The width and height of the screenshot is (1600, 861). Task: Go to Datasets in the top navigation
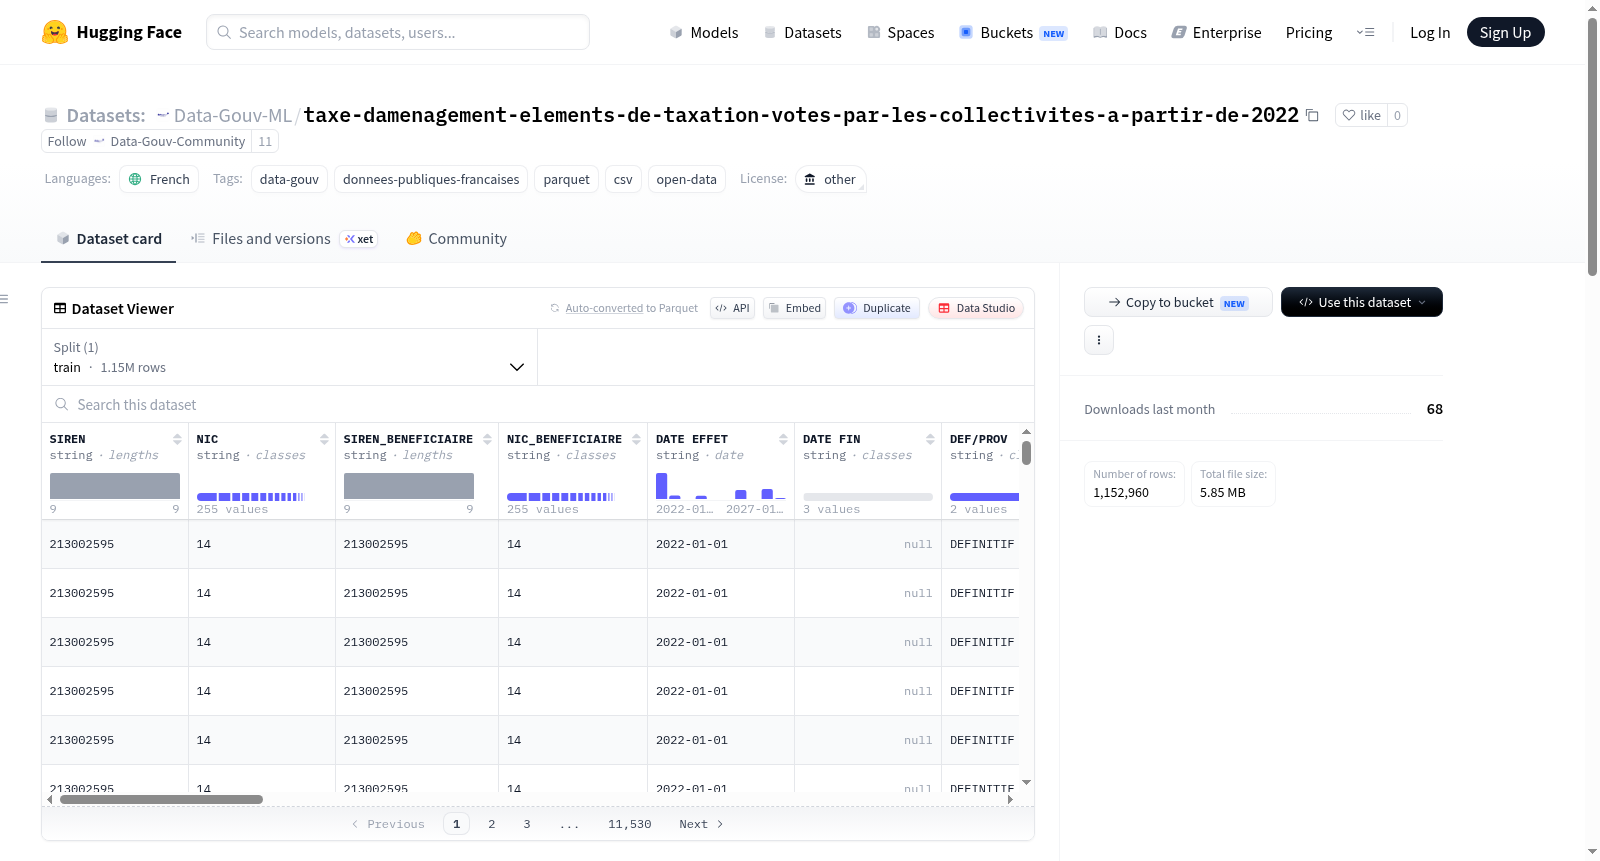[x=802, y=32]
